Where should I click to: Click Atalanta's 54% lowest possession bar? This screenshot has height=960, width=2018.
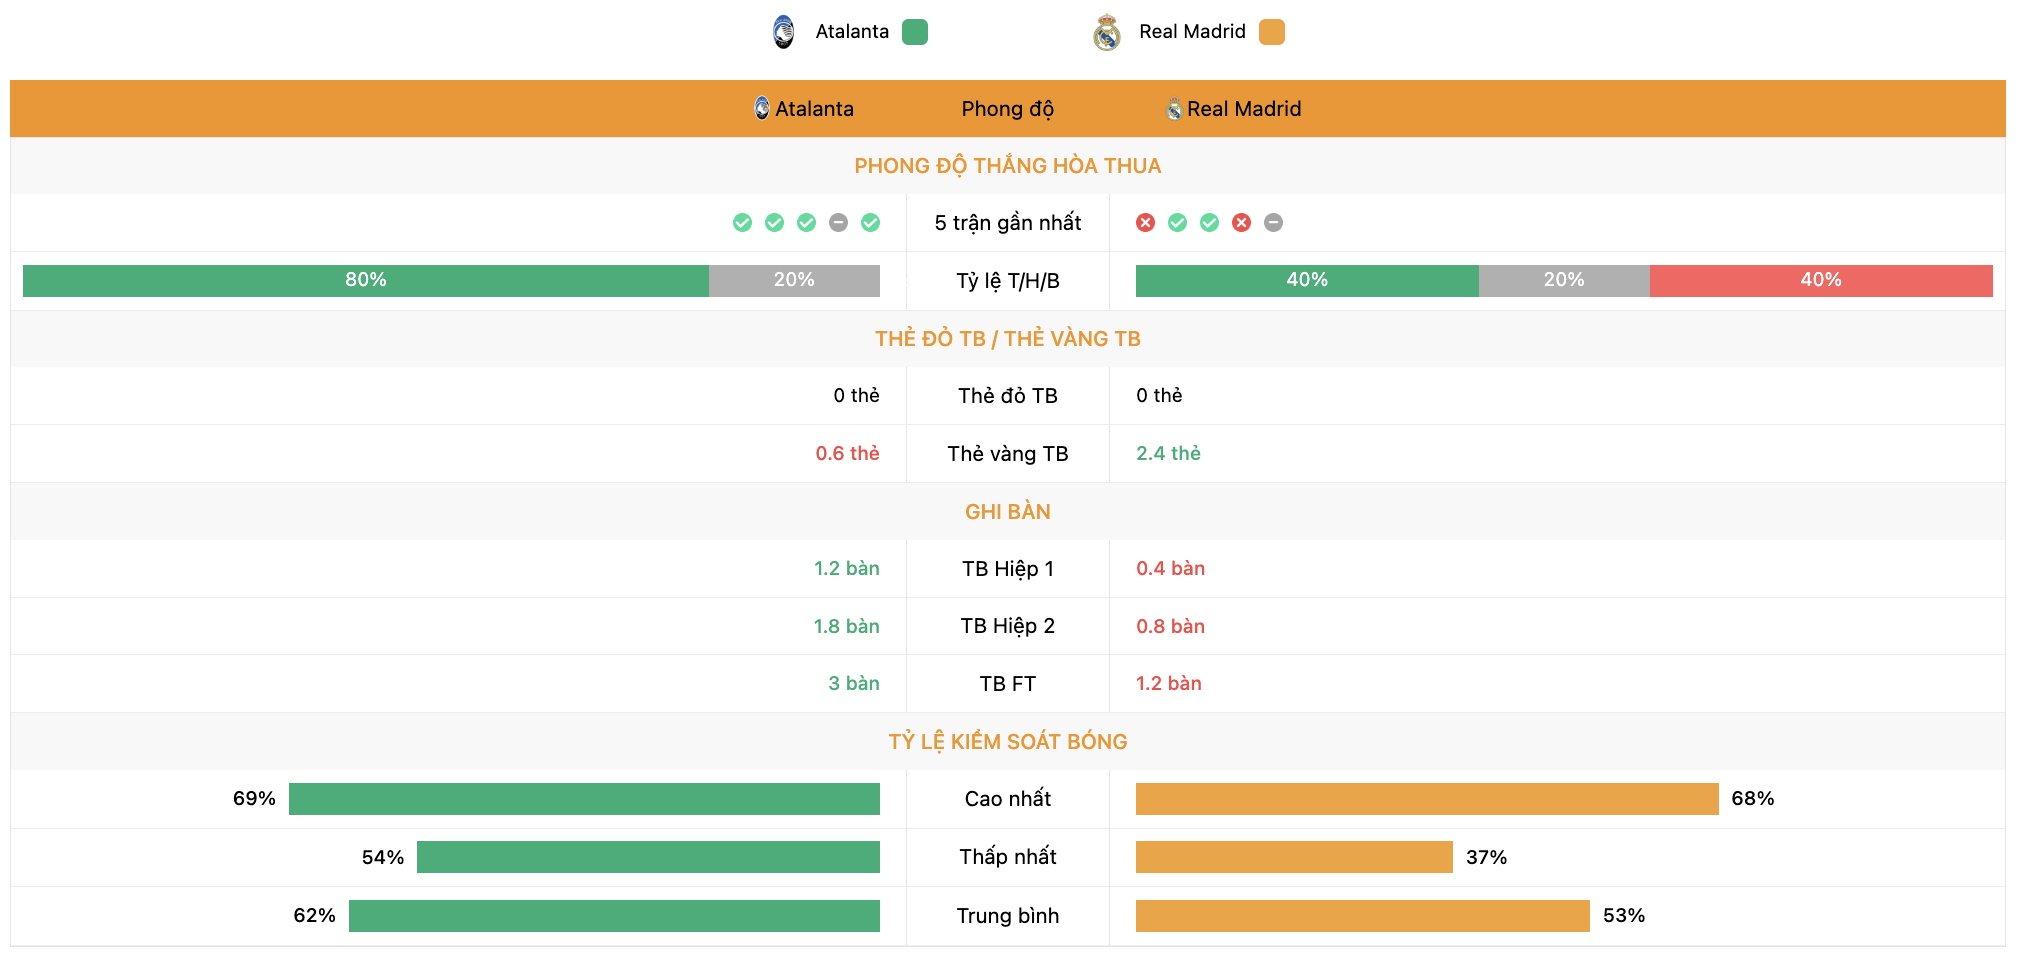[x=648, y=857]
